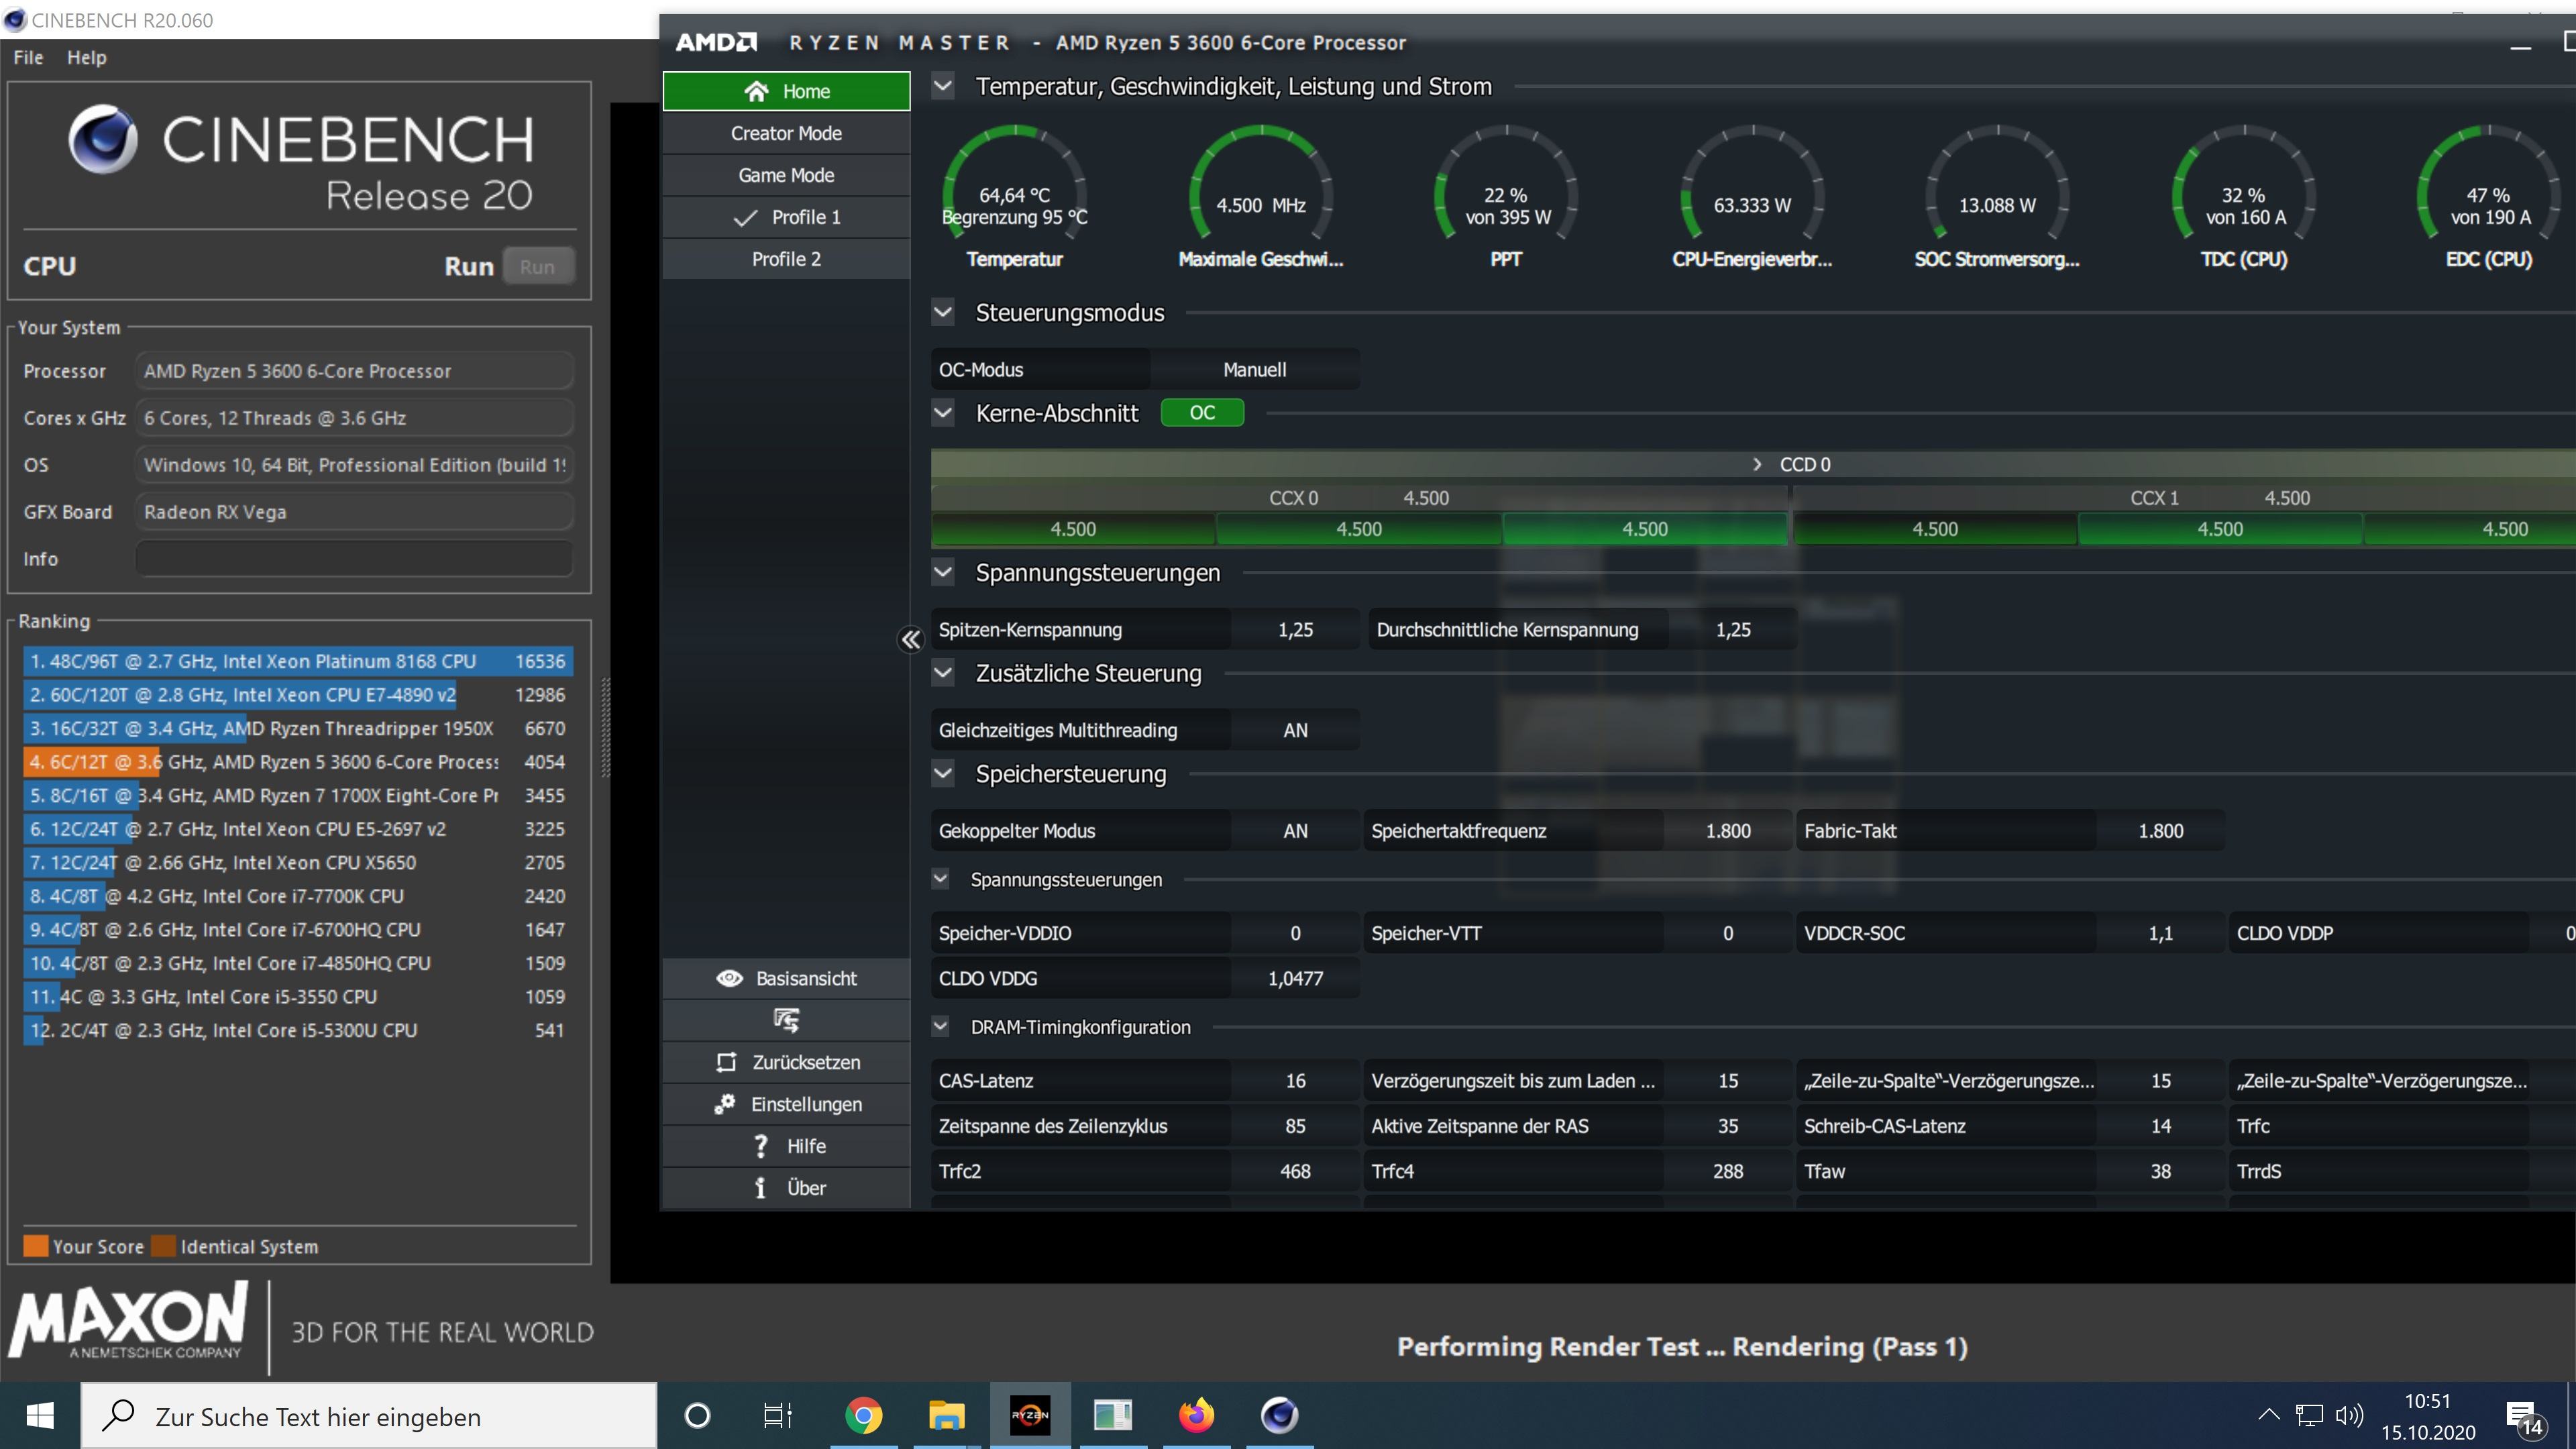Click the CAS-Latenz input field
Image resolution: width=2576 pixels, height=1449 pixels.
[1274, 1079]
